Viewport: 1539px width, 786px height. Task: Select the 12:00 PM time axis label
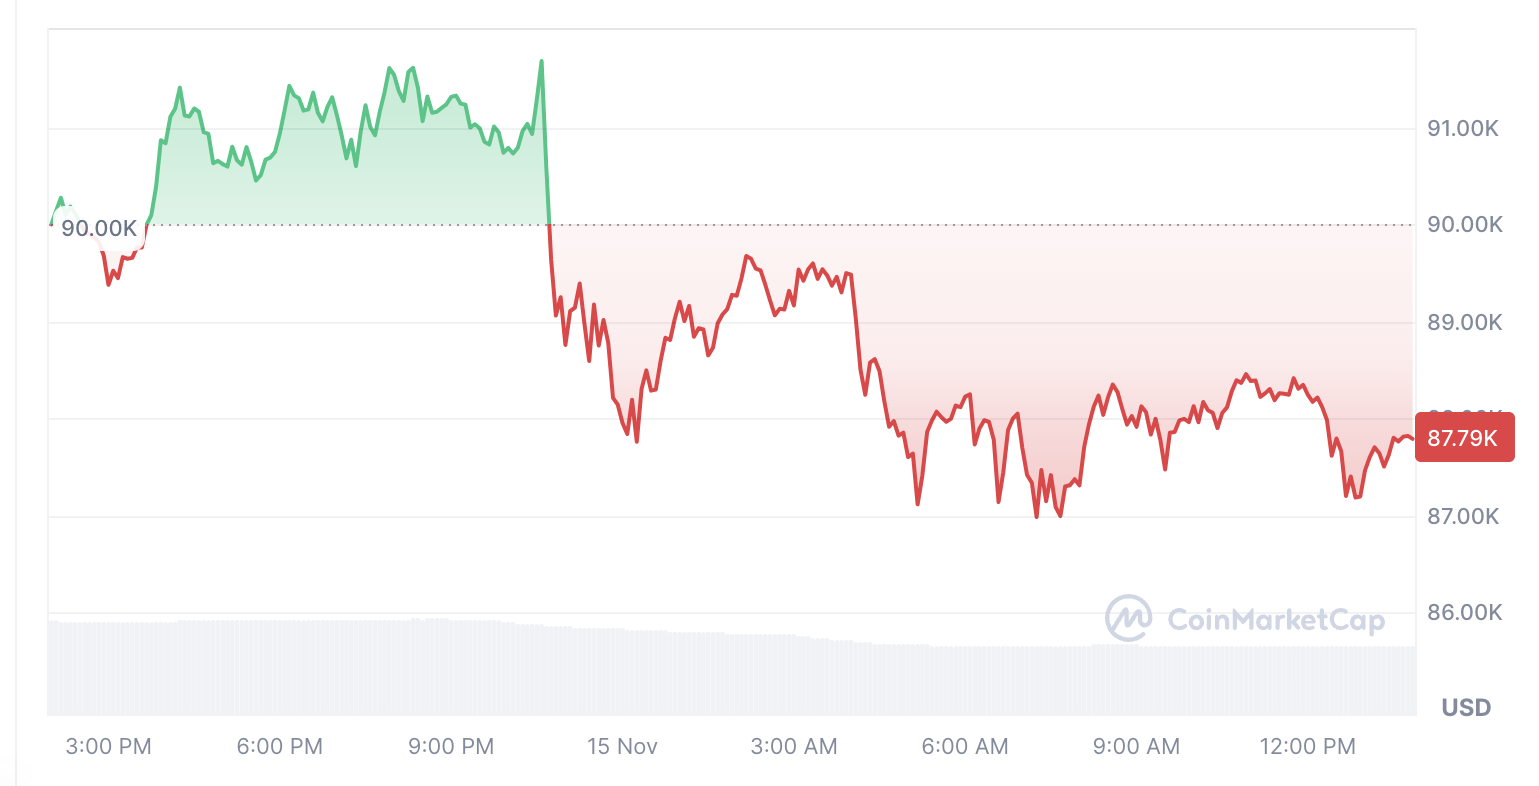point(1308,746)
